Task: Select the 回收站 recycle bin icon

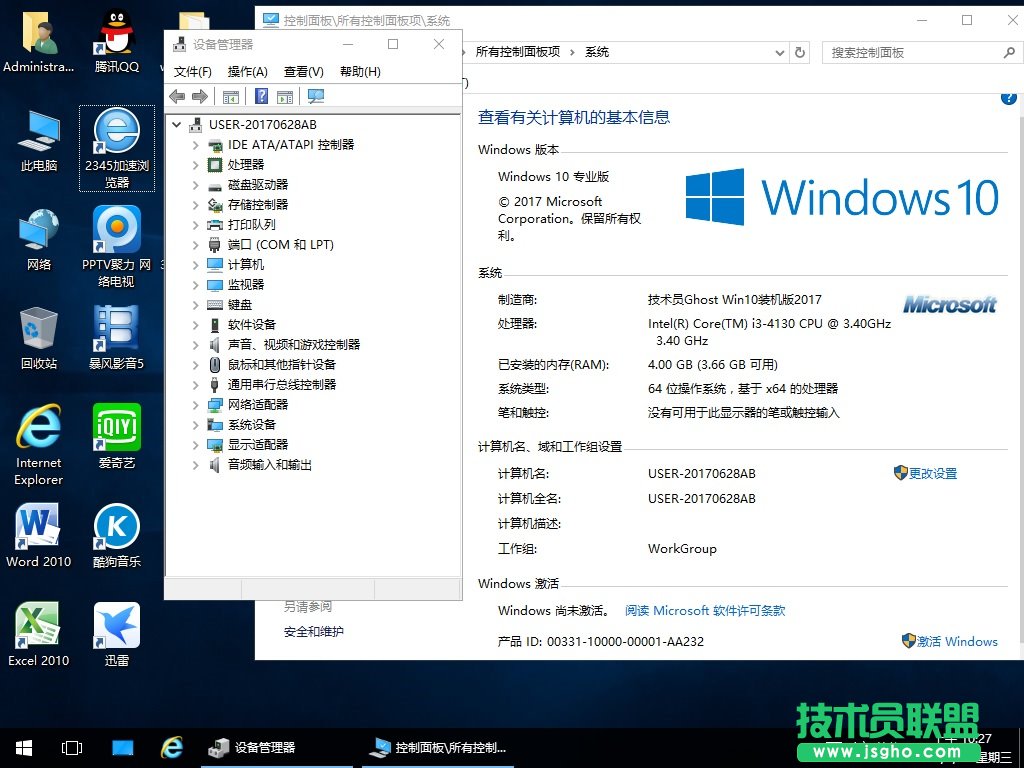Action: click(39, 338)
